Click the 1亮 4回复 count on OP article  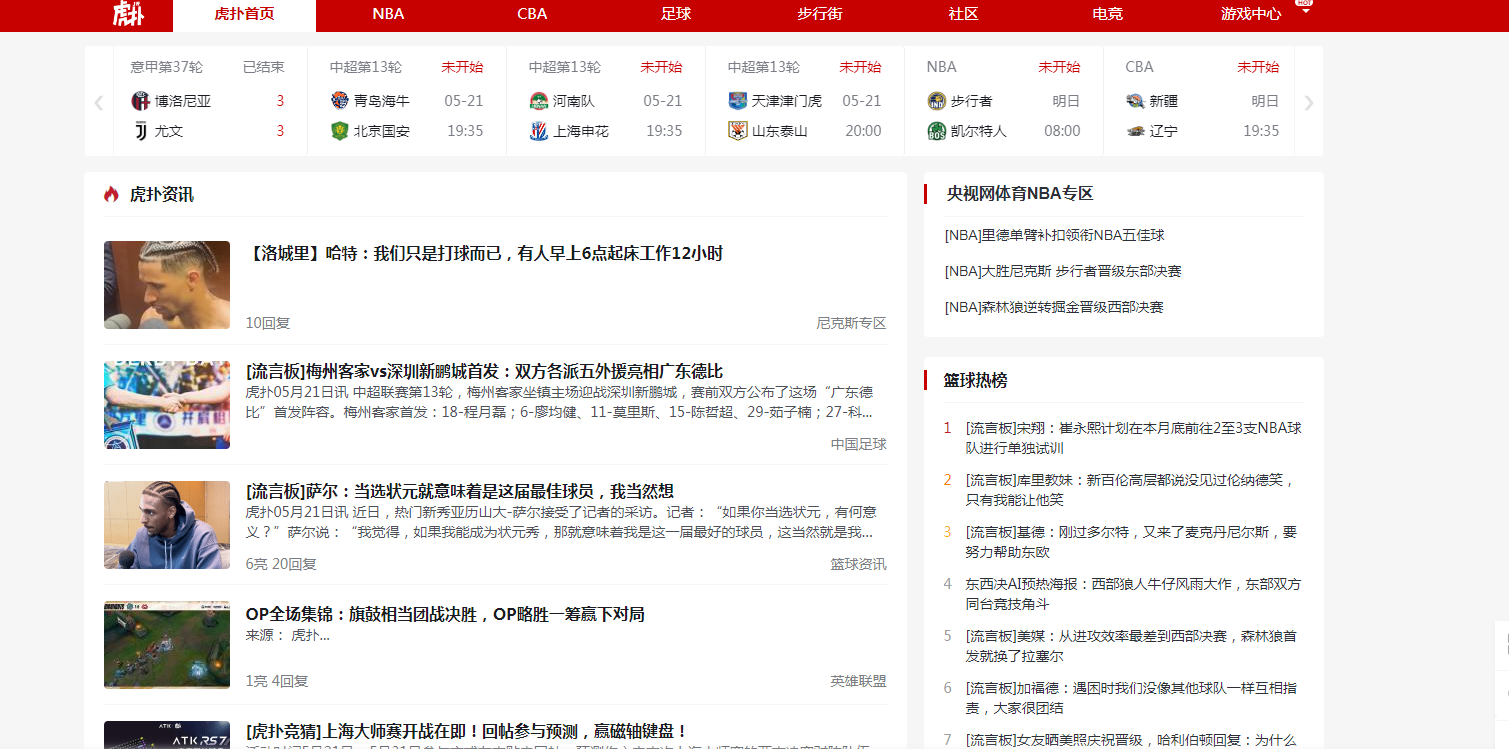pos(277,681)
